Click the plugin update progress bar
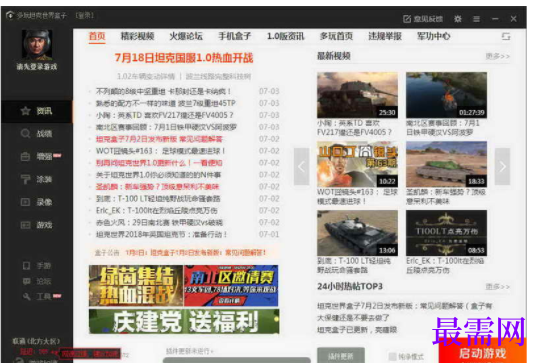The width and height of the screenshot is (544, 363). tap(237, 360)
